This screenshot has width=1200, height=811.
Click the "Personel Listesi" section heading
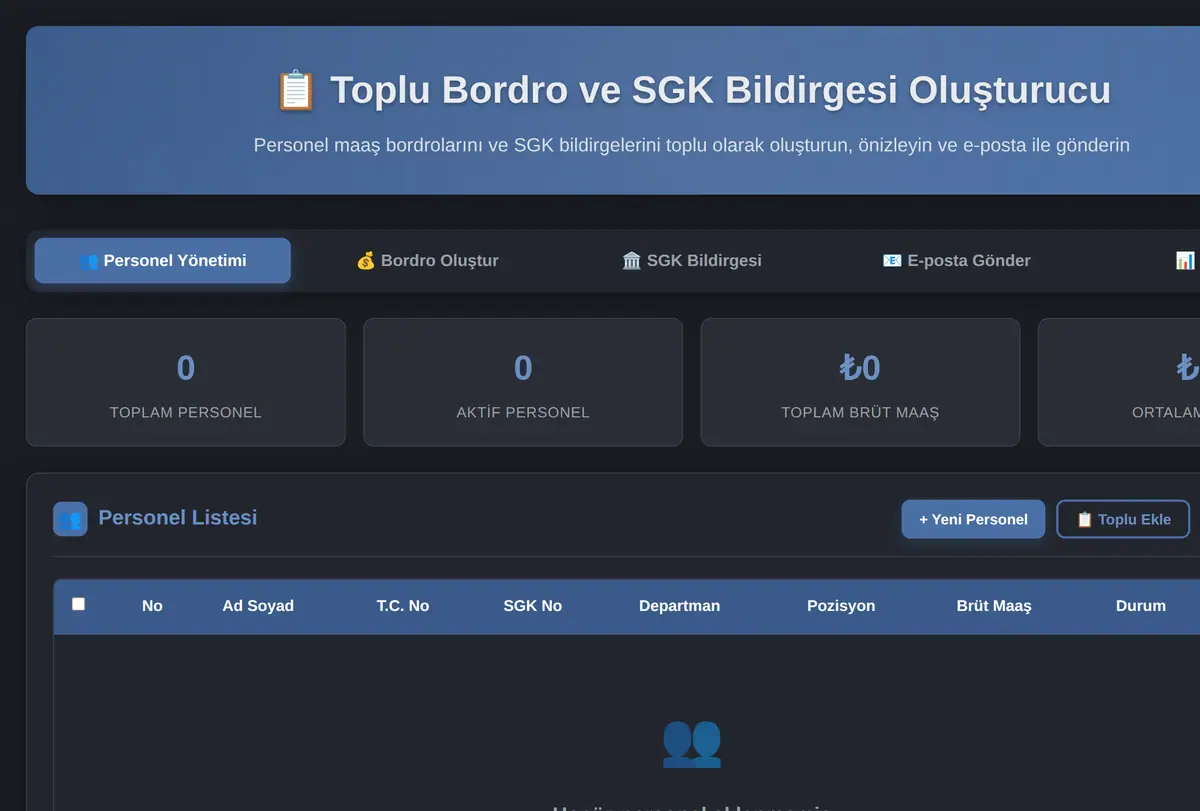(178, 518)
